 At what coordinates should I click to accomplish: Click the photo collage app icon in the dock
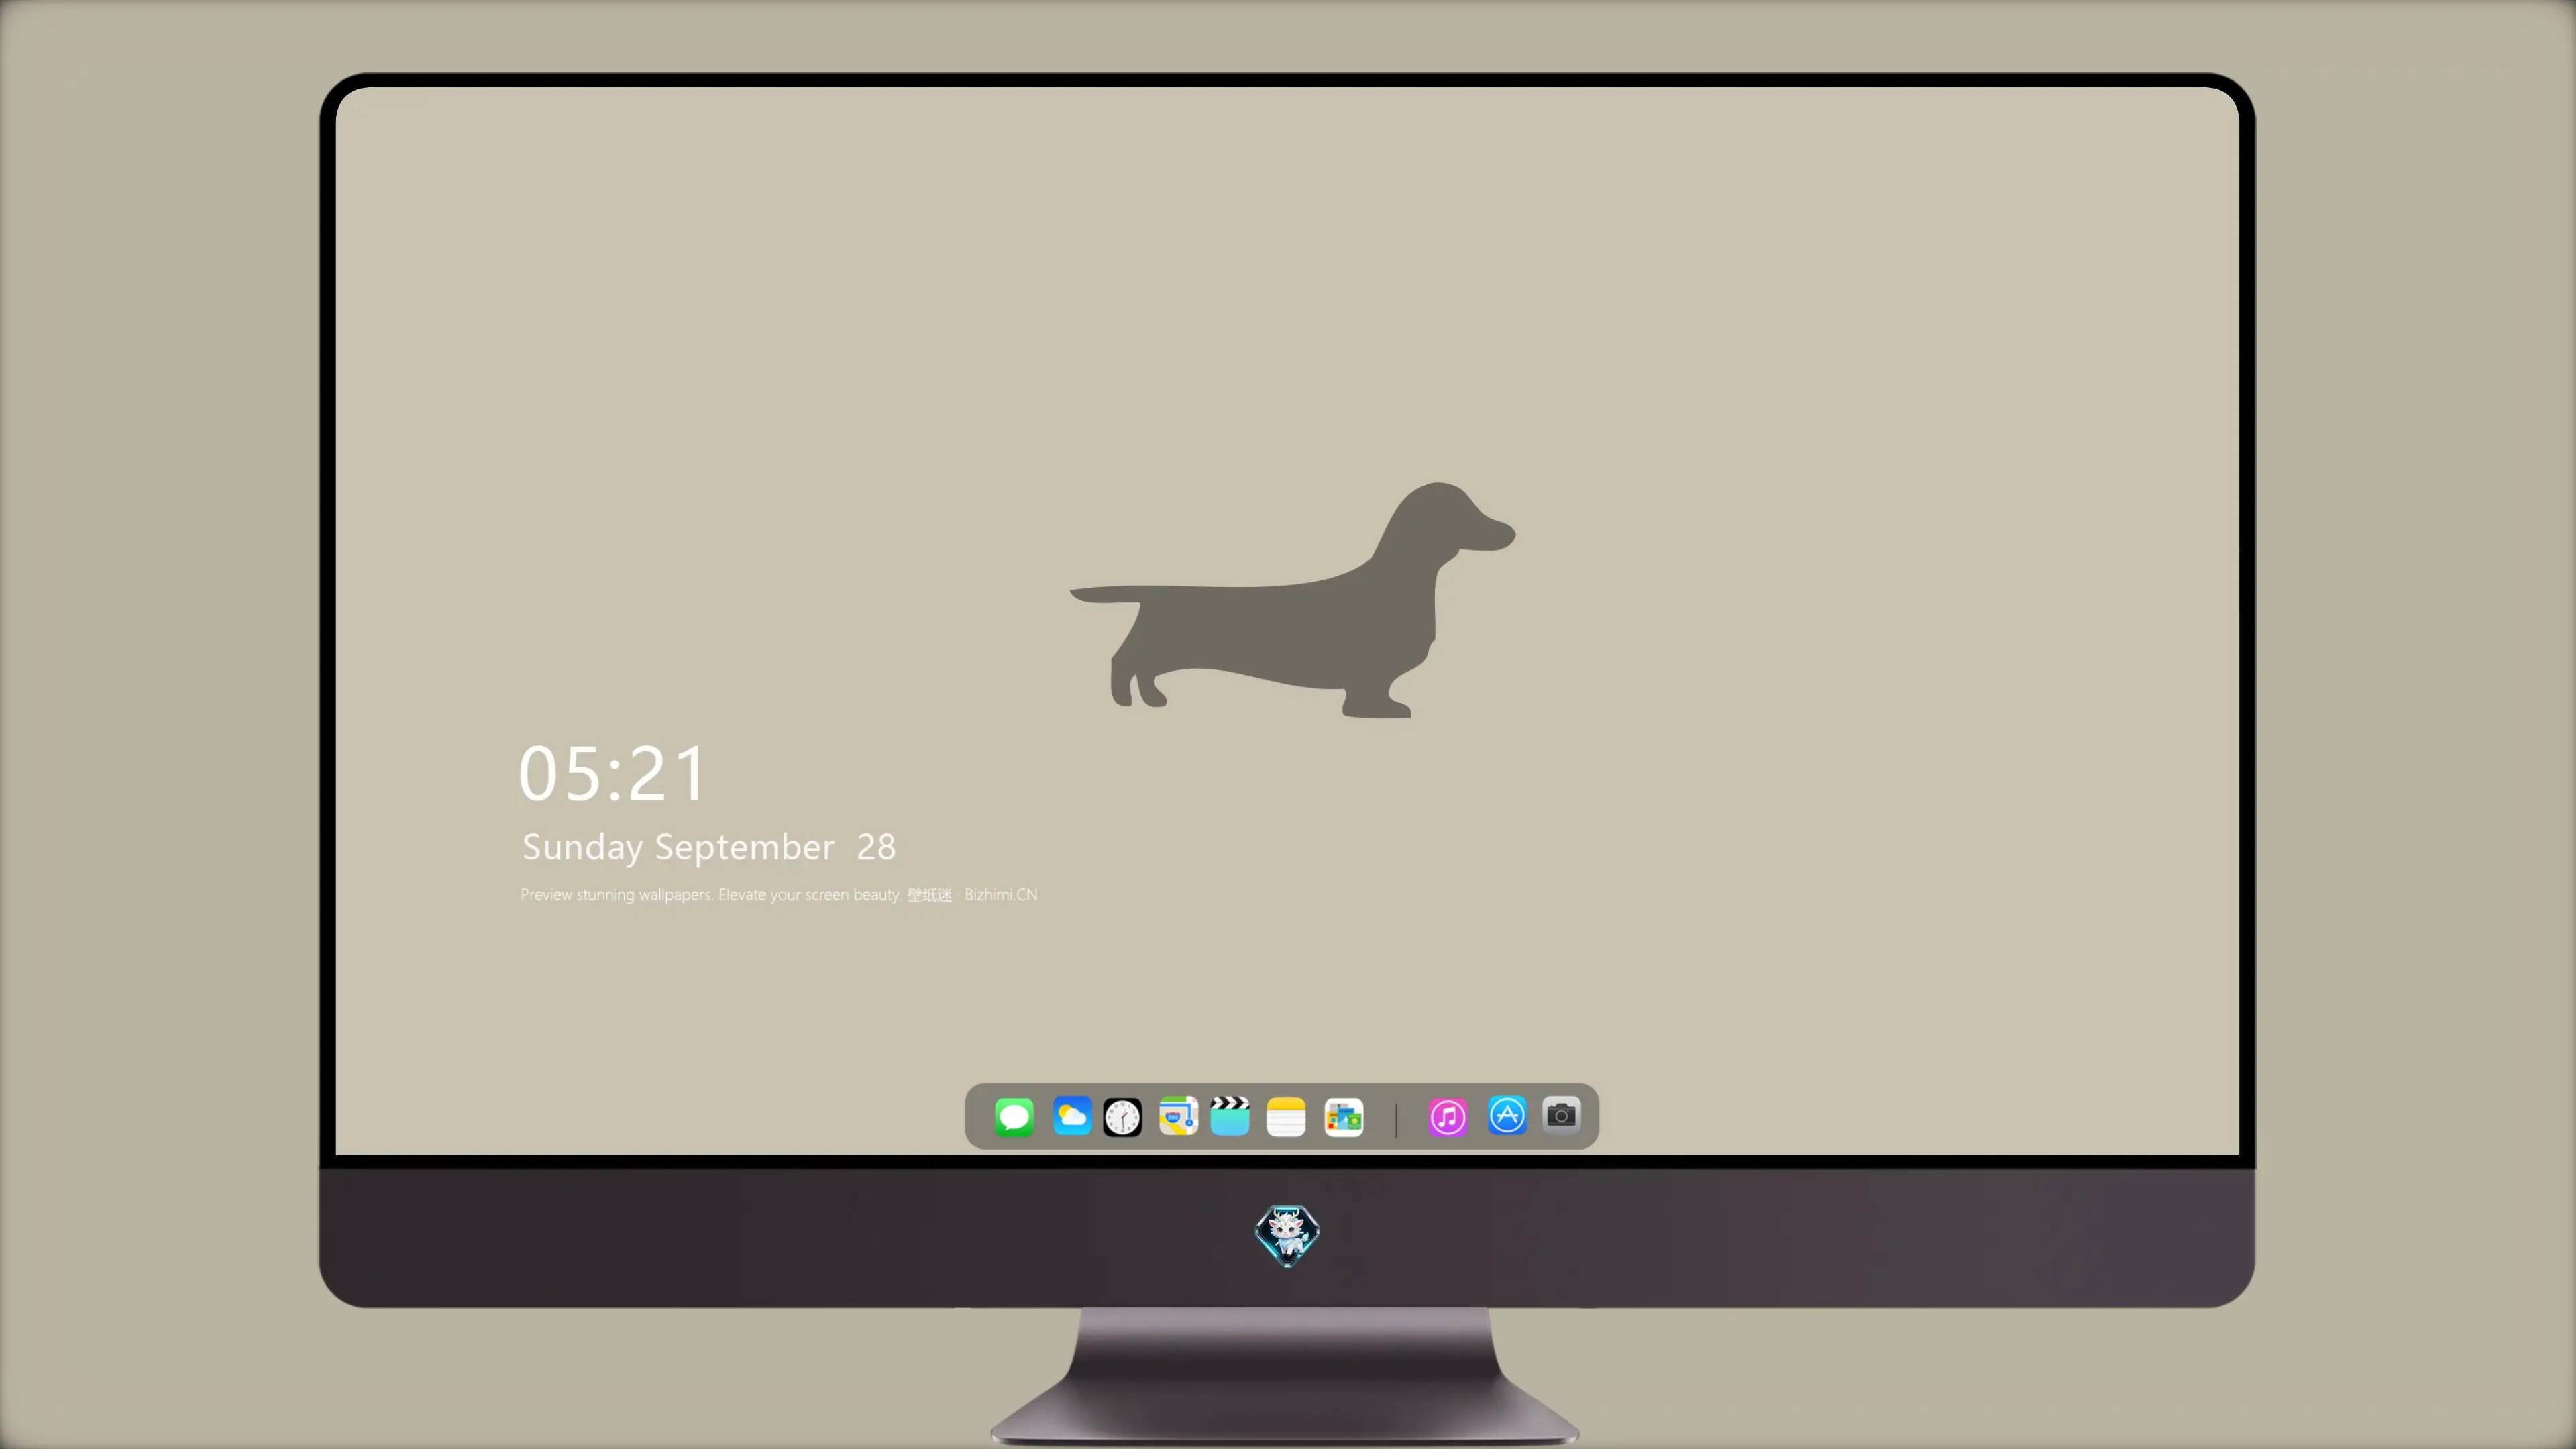click(1344, 1117)
